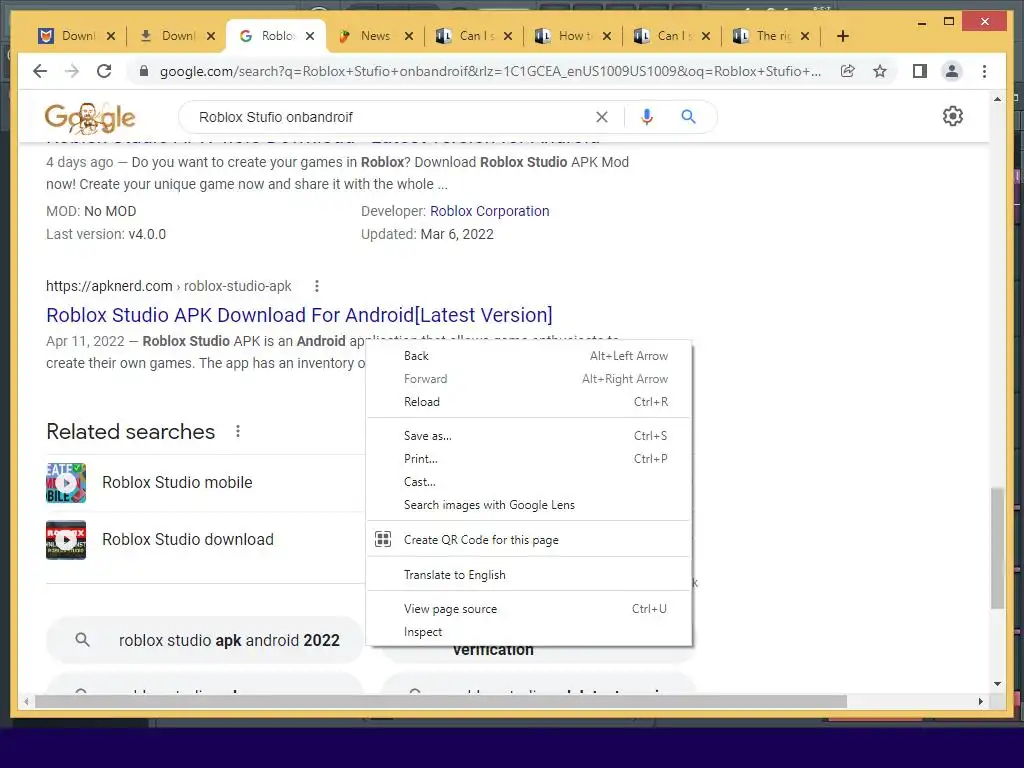Select 'Cast...' from context menu
Image resolution: width=1024 pixels, height=768 pixels.
coord(529,482)
